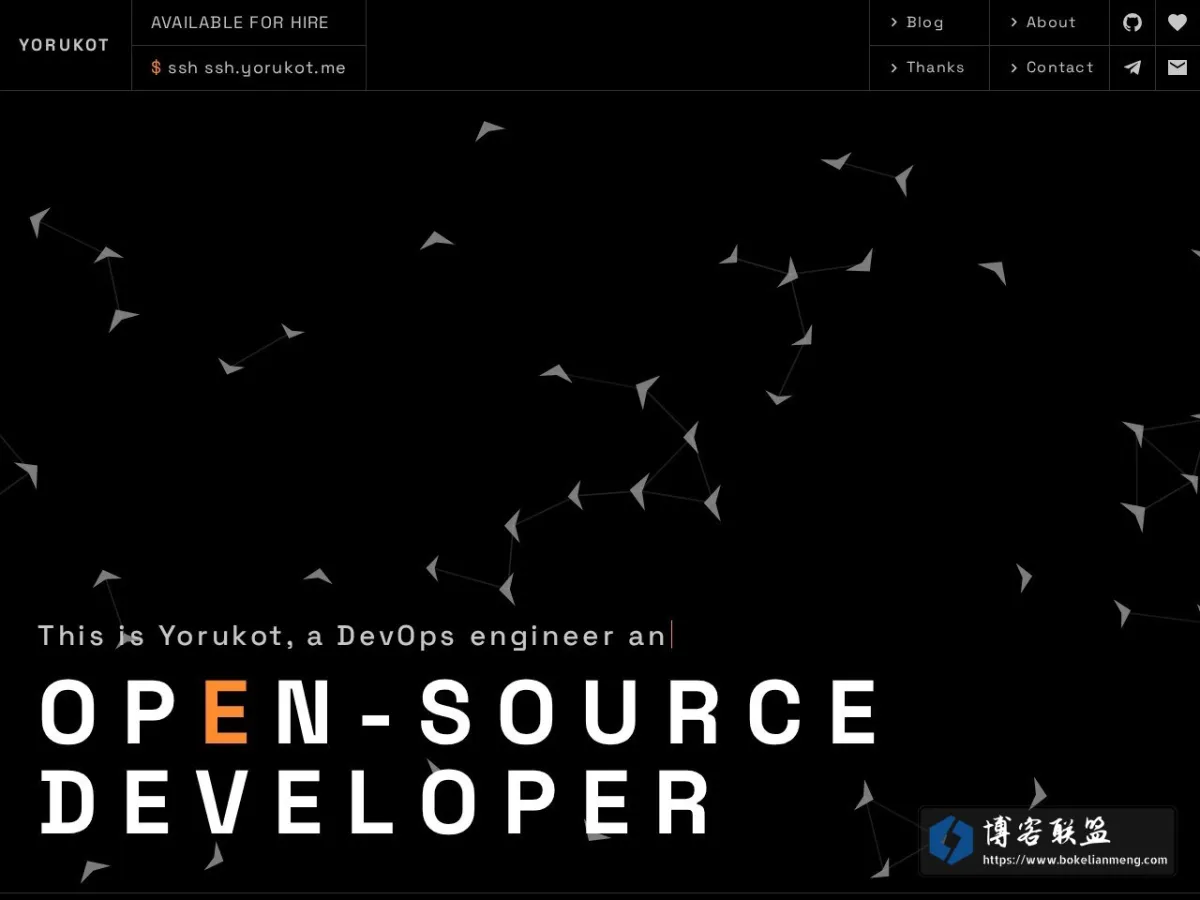This screenshot has width=1200, height=900.
Task: Click the DEVELOPER headline text
Action: [377, 802]
